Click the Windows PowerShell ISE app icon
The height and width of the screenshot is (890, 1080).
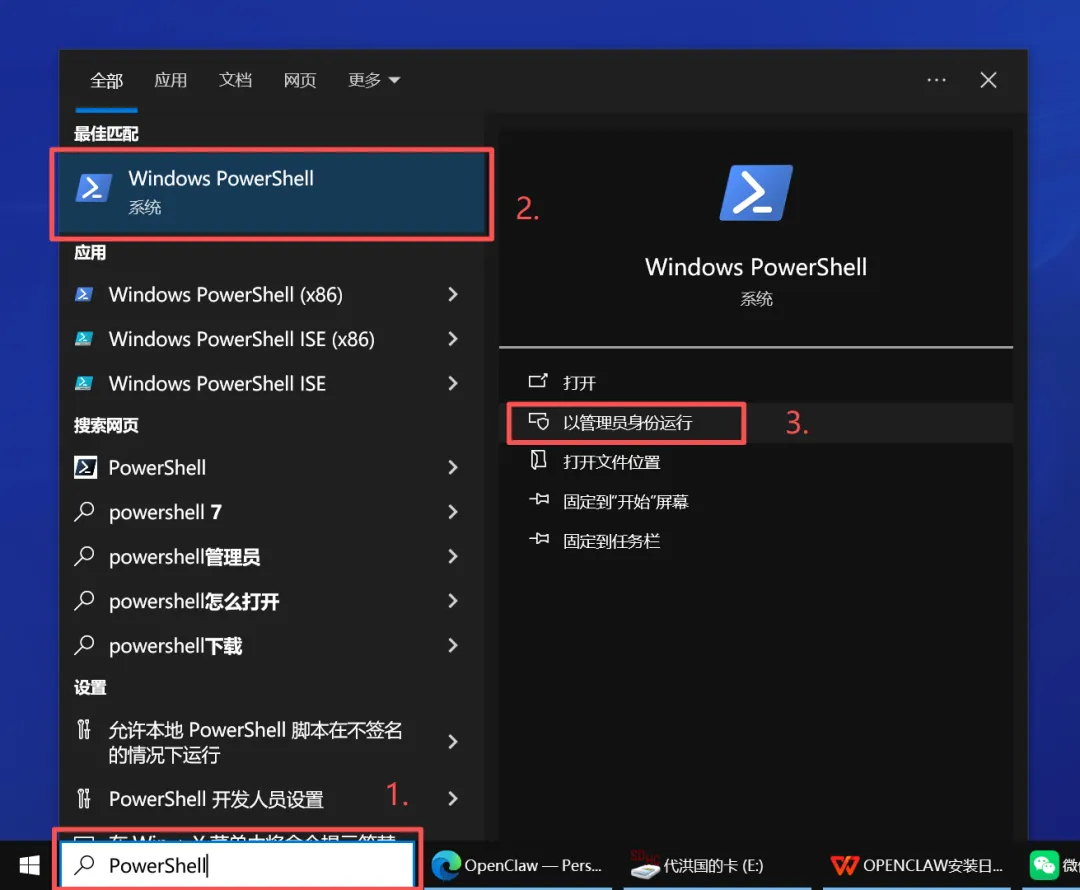pos(84,384)
